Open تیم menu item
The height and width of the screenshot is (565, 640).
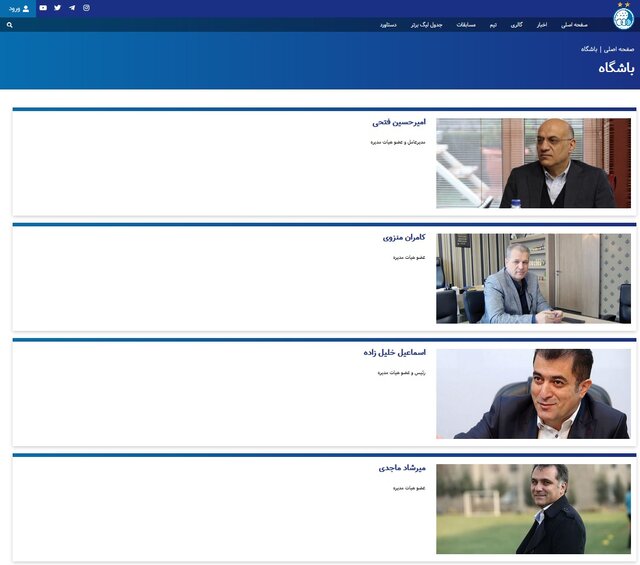(493, 25)
